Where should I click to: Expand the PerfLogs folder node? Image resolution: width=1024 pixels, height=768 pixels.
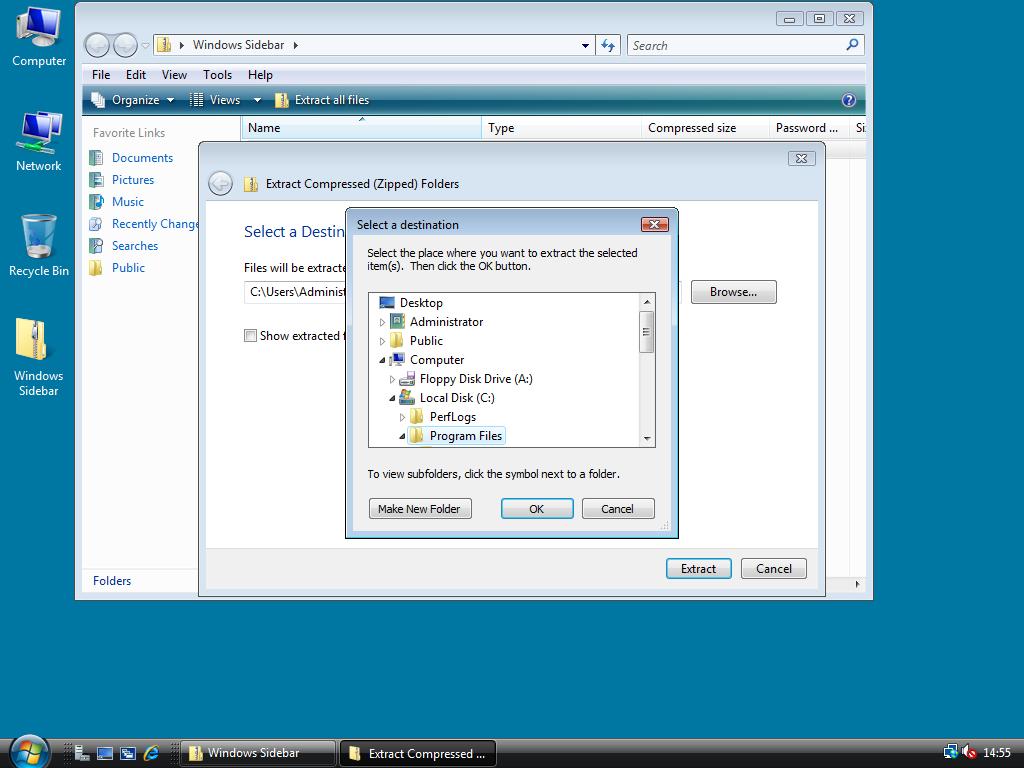pos(402,417)
